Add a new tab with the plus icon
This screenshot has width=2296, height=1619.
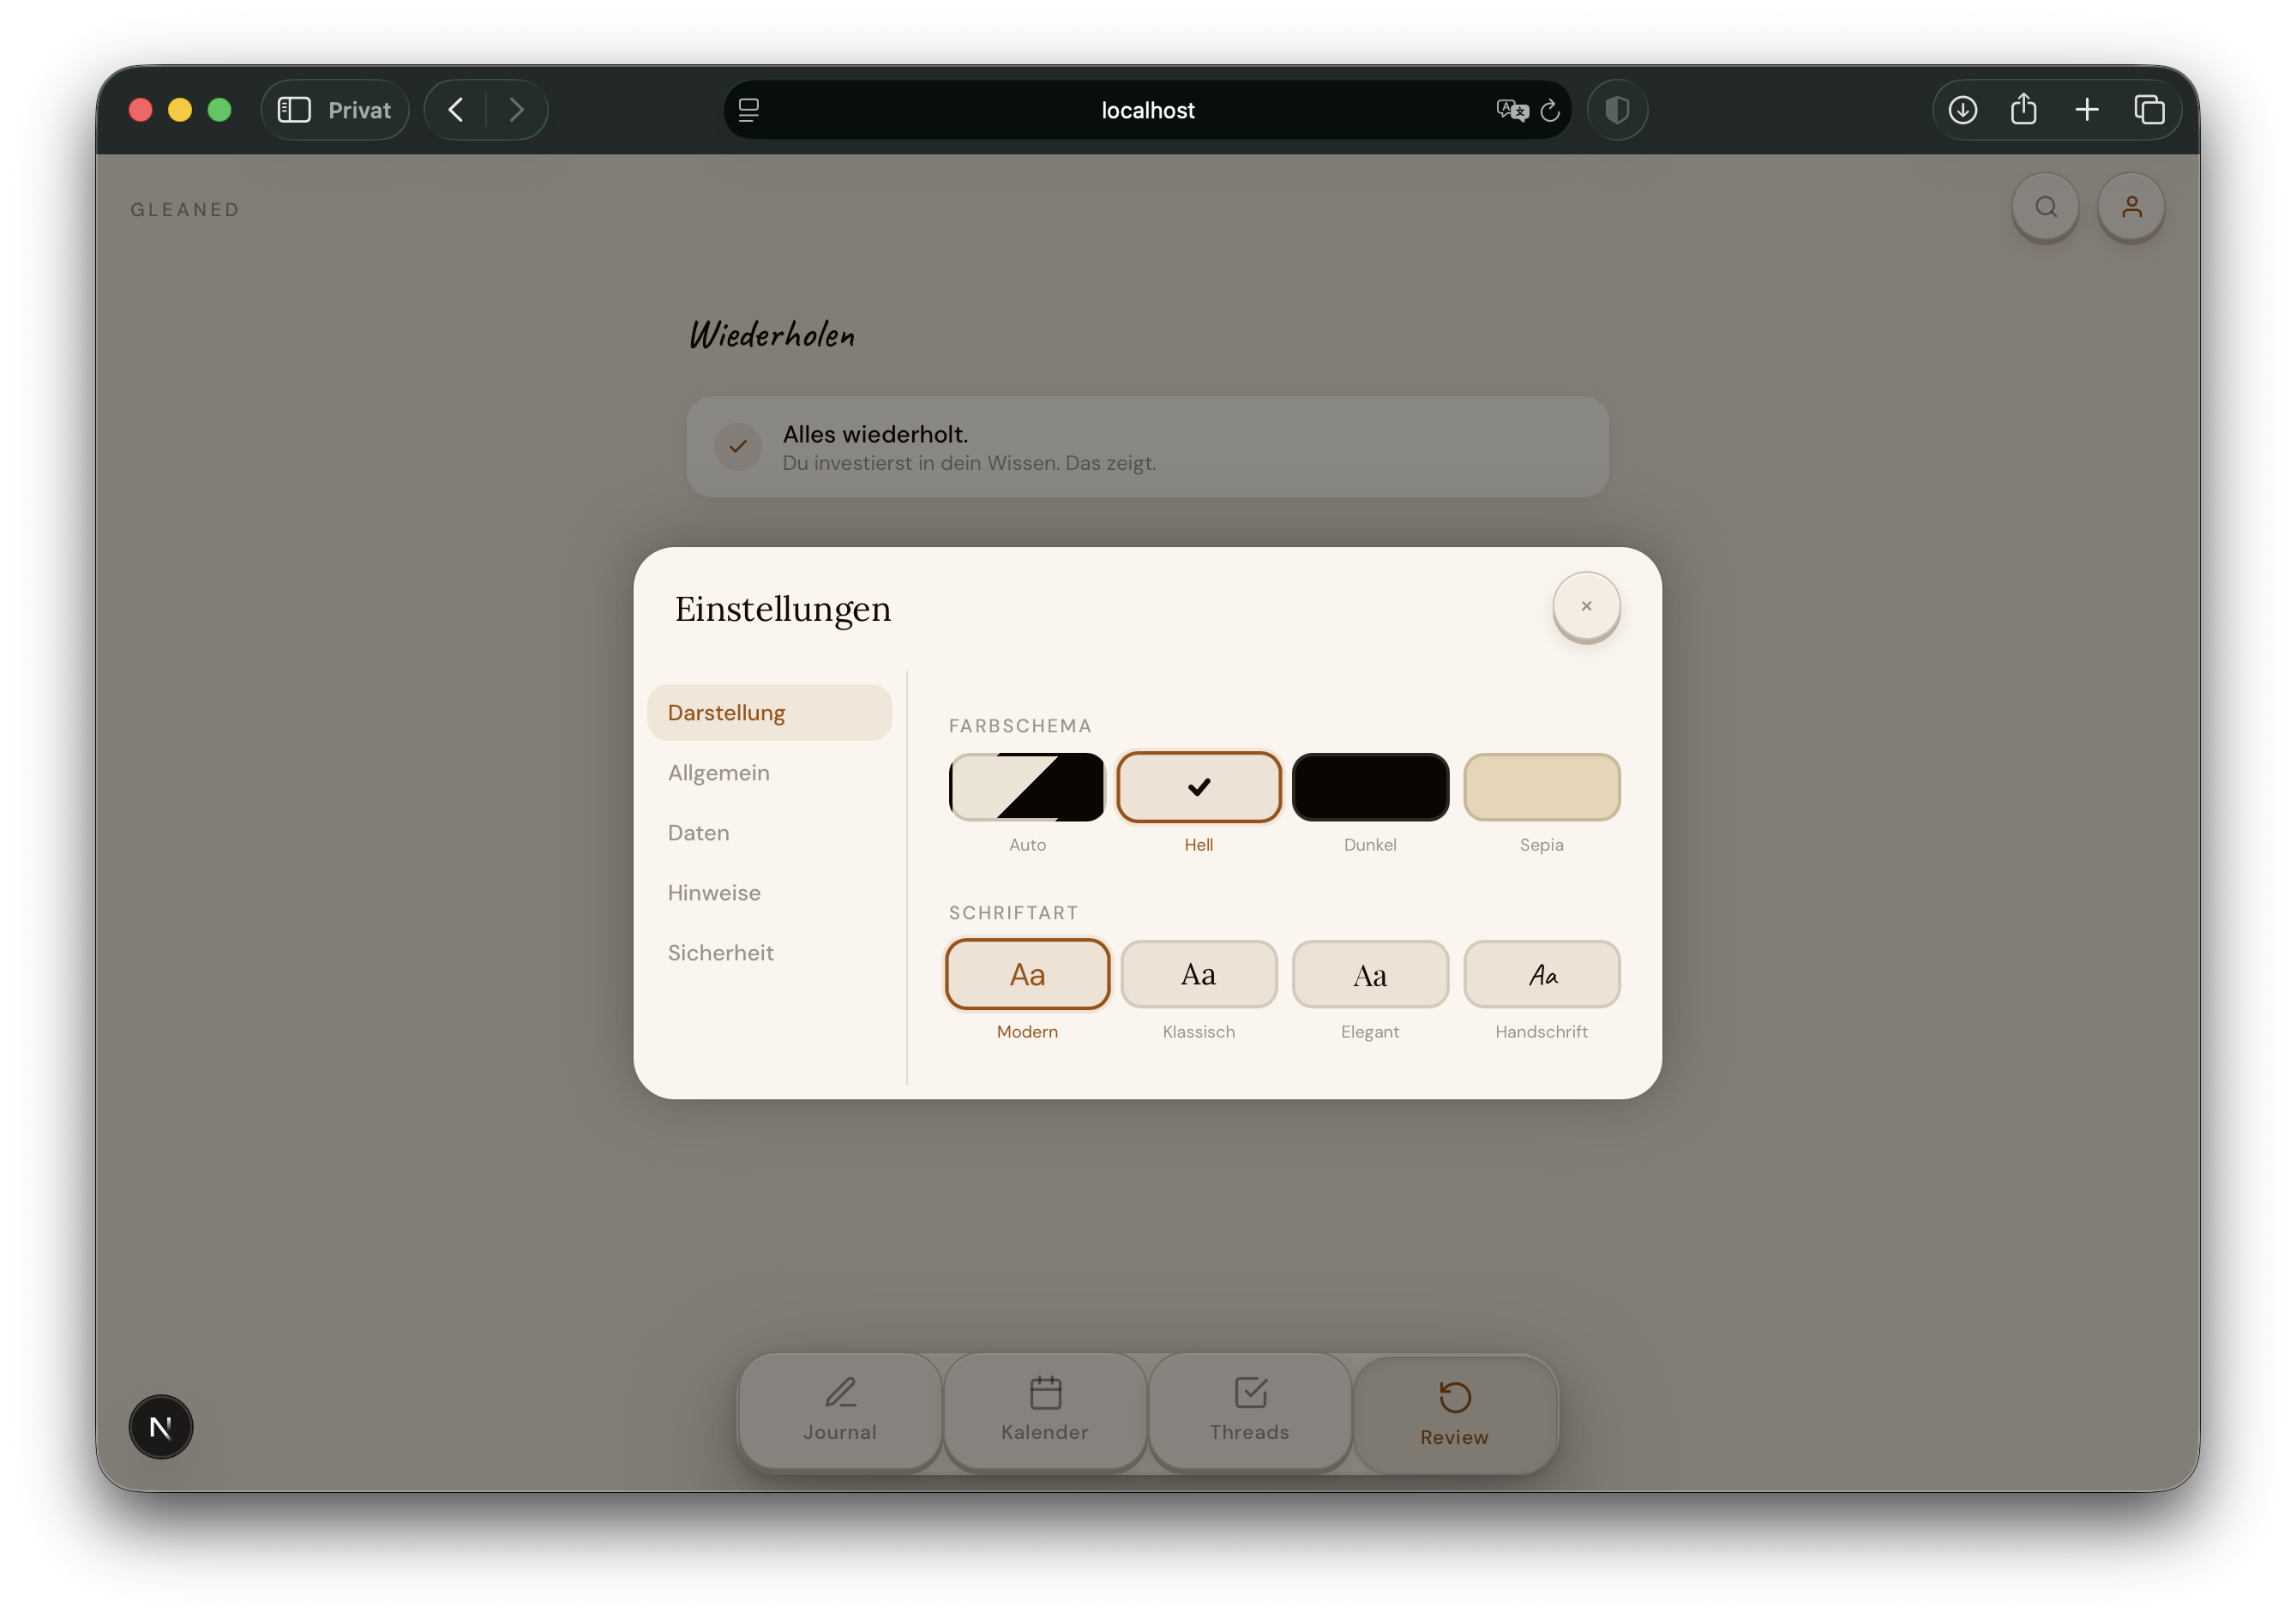(2087, 110)
